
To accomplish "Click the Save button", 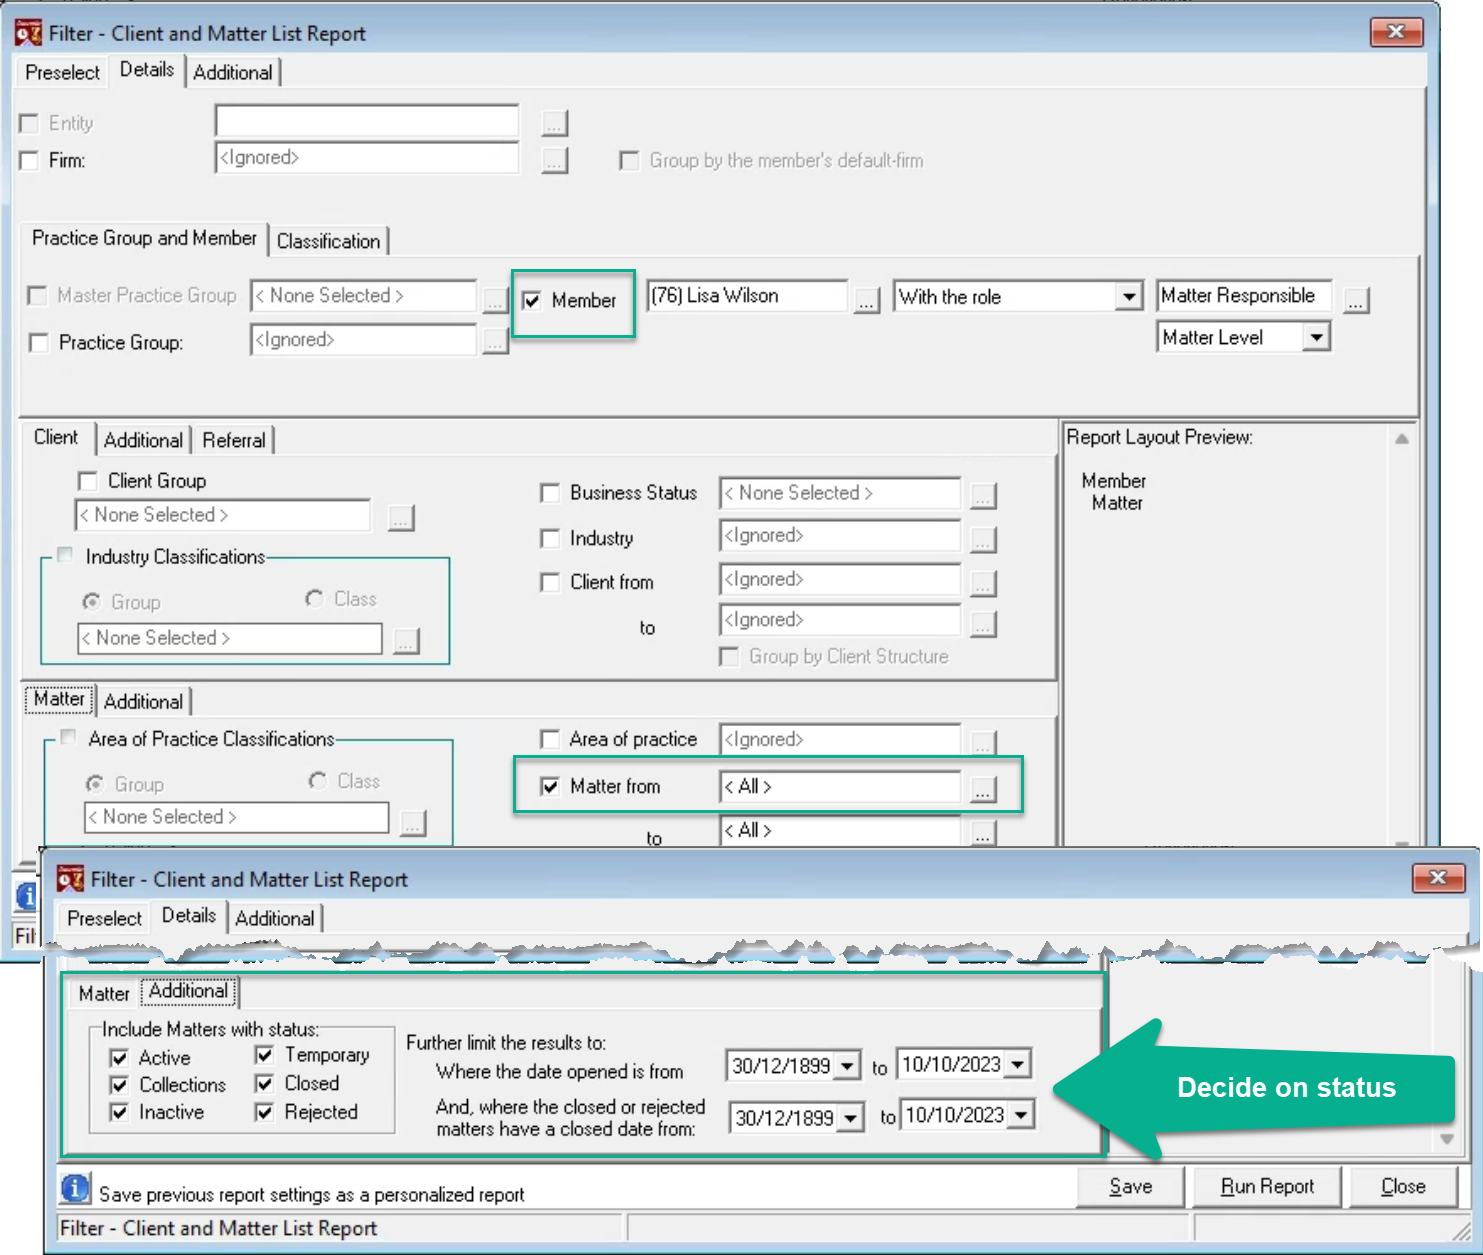I will pos(1131,1187).
